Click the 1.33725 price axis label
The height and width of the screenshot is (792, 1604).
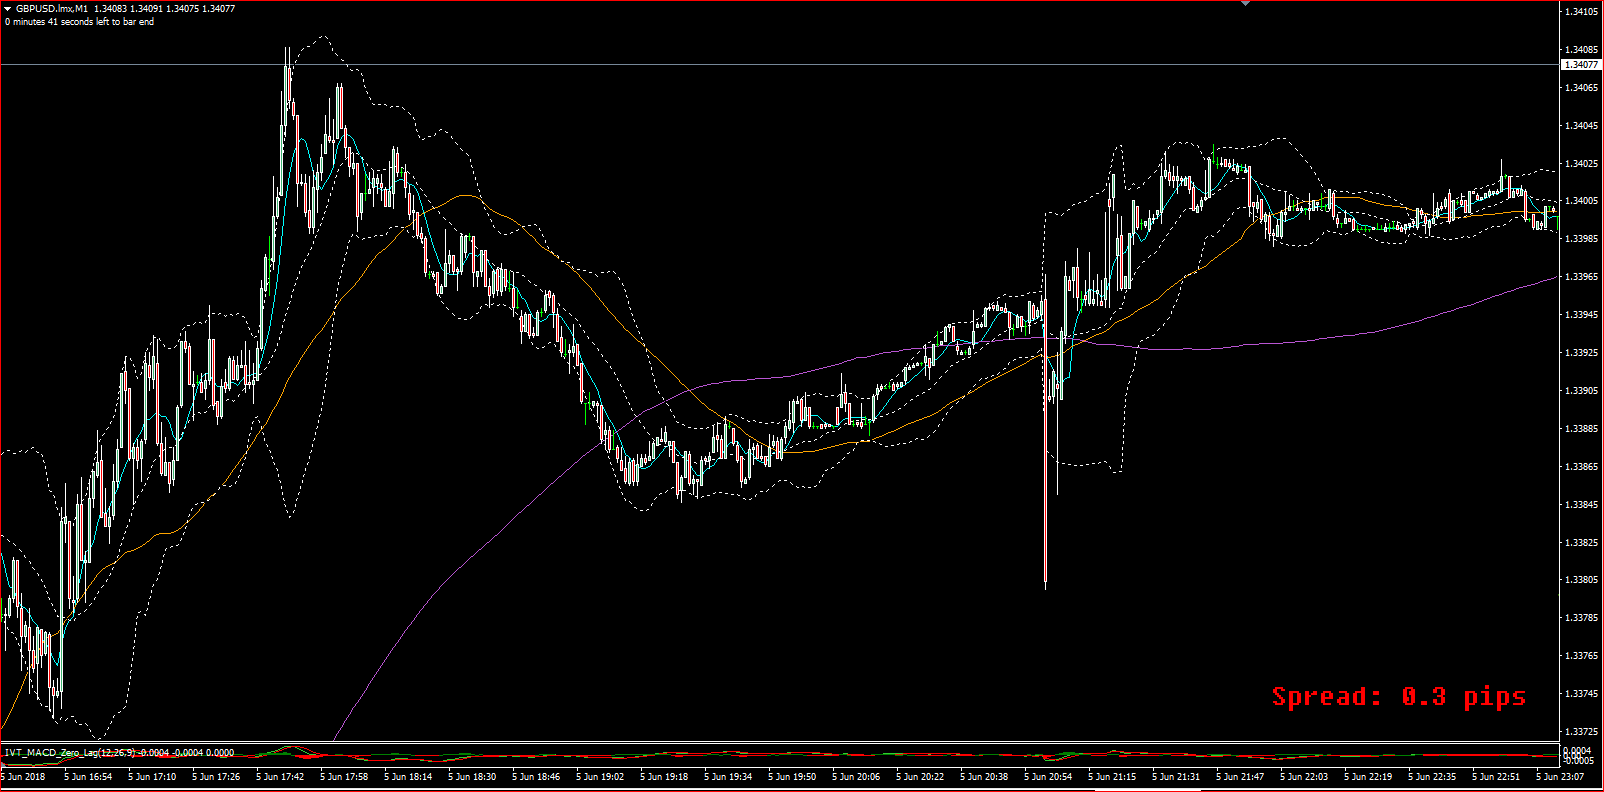(1581, 732)
